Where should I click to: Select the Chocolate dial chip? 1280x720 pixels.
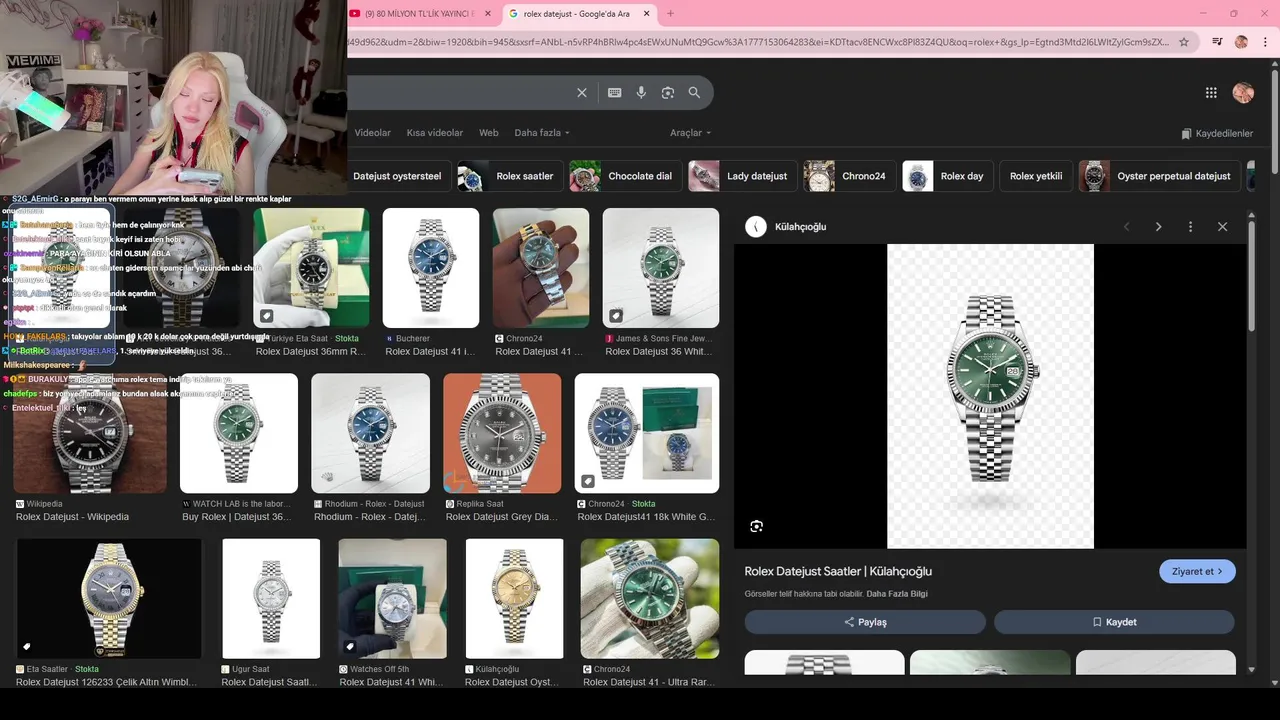[625, 176]
